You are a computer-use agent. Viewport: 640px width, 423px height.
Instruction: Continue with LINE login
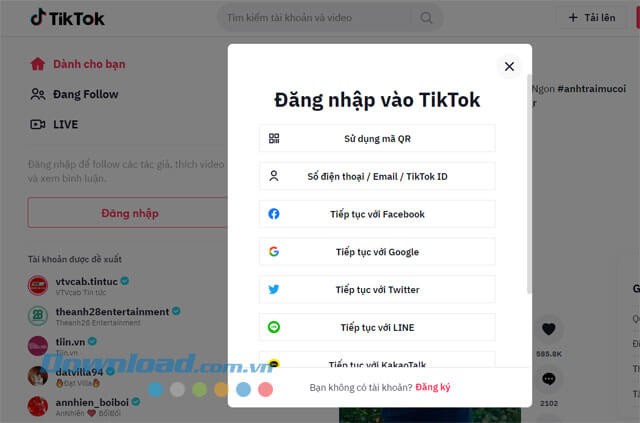(377, 327)
